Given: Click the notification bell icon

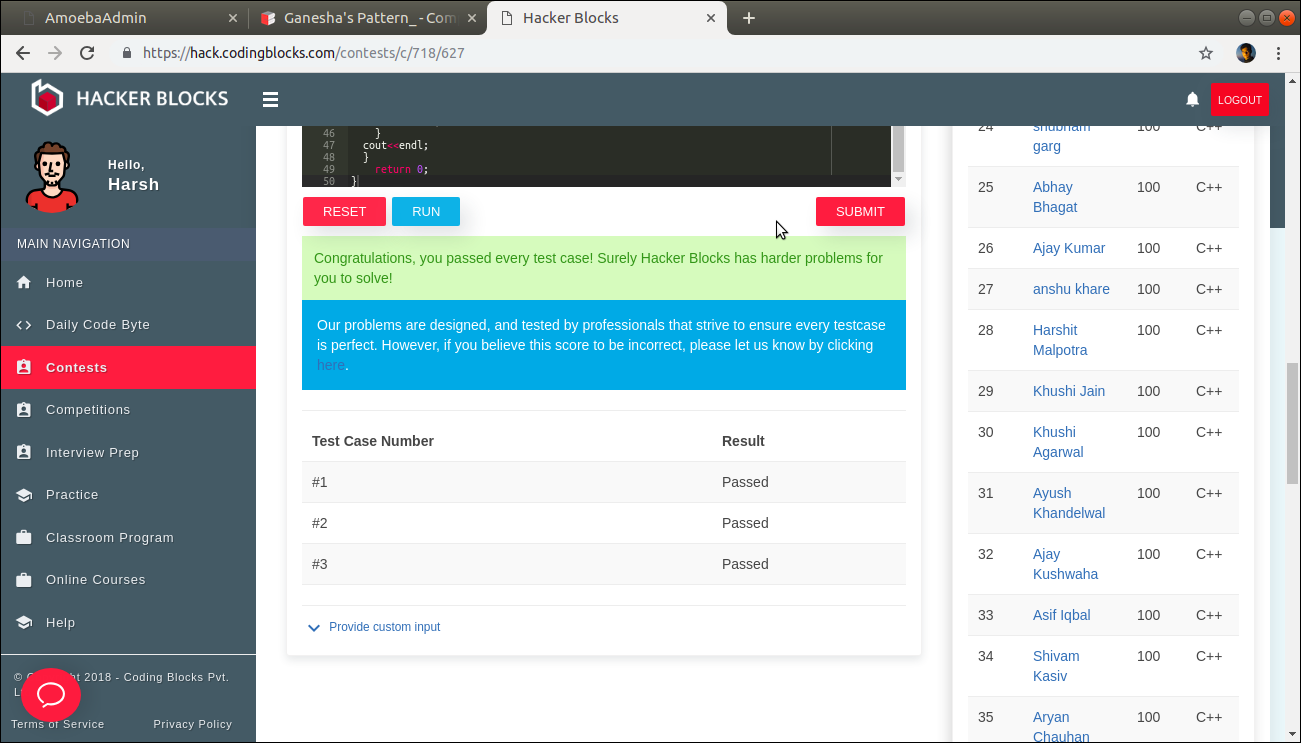Looking at the screenshot, I should [1192, 99].
